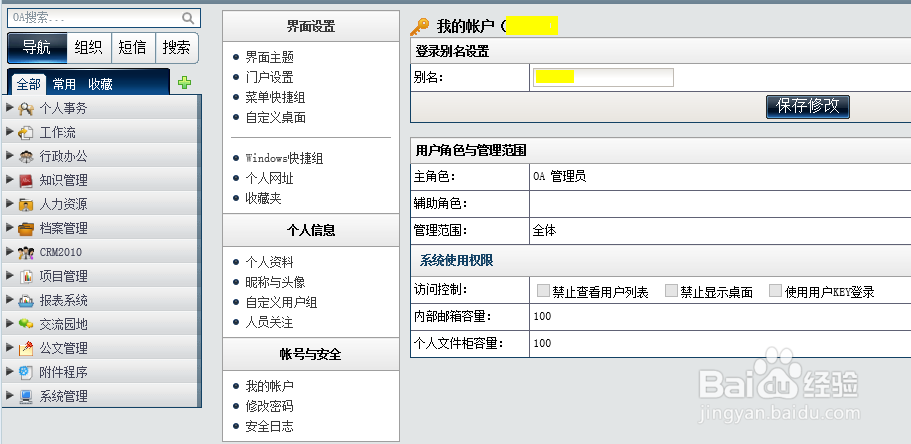
Task: Open 个人资料 link
Action: coord(269,262)
